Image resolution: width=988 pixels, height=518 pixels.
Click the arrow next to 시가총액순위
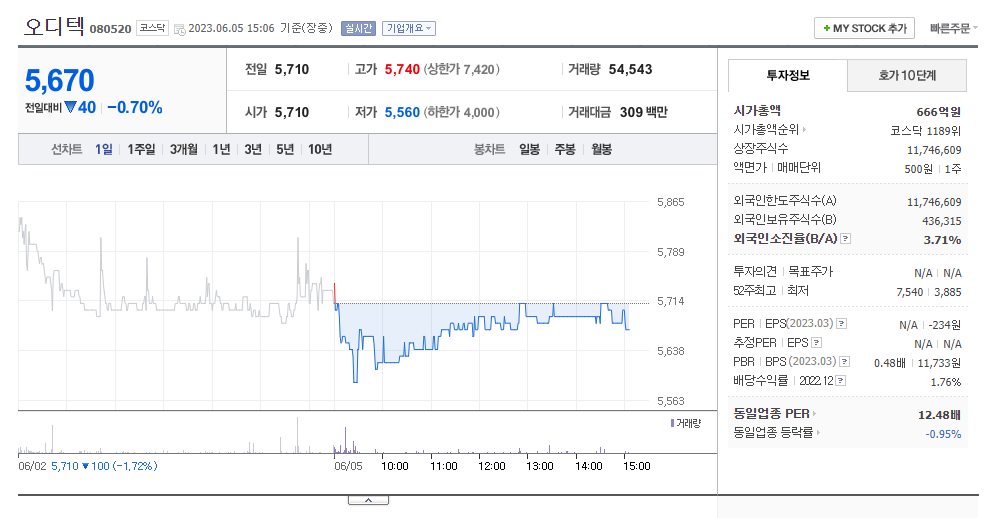(x=804, y=129)
